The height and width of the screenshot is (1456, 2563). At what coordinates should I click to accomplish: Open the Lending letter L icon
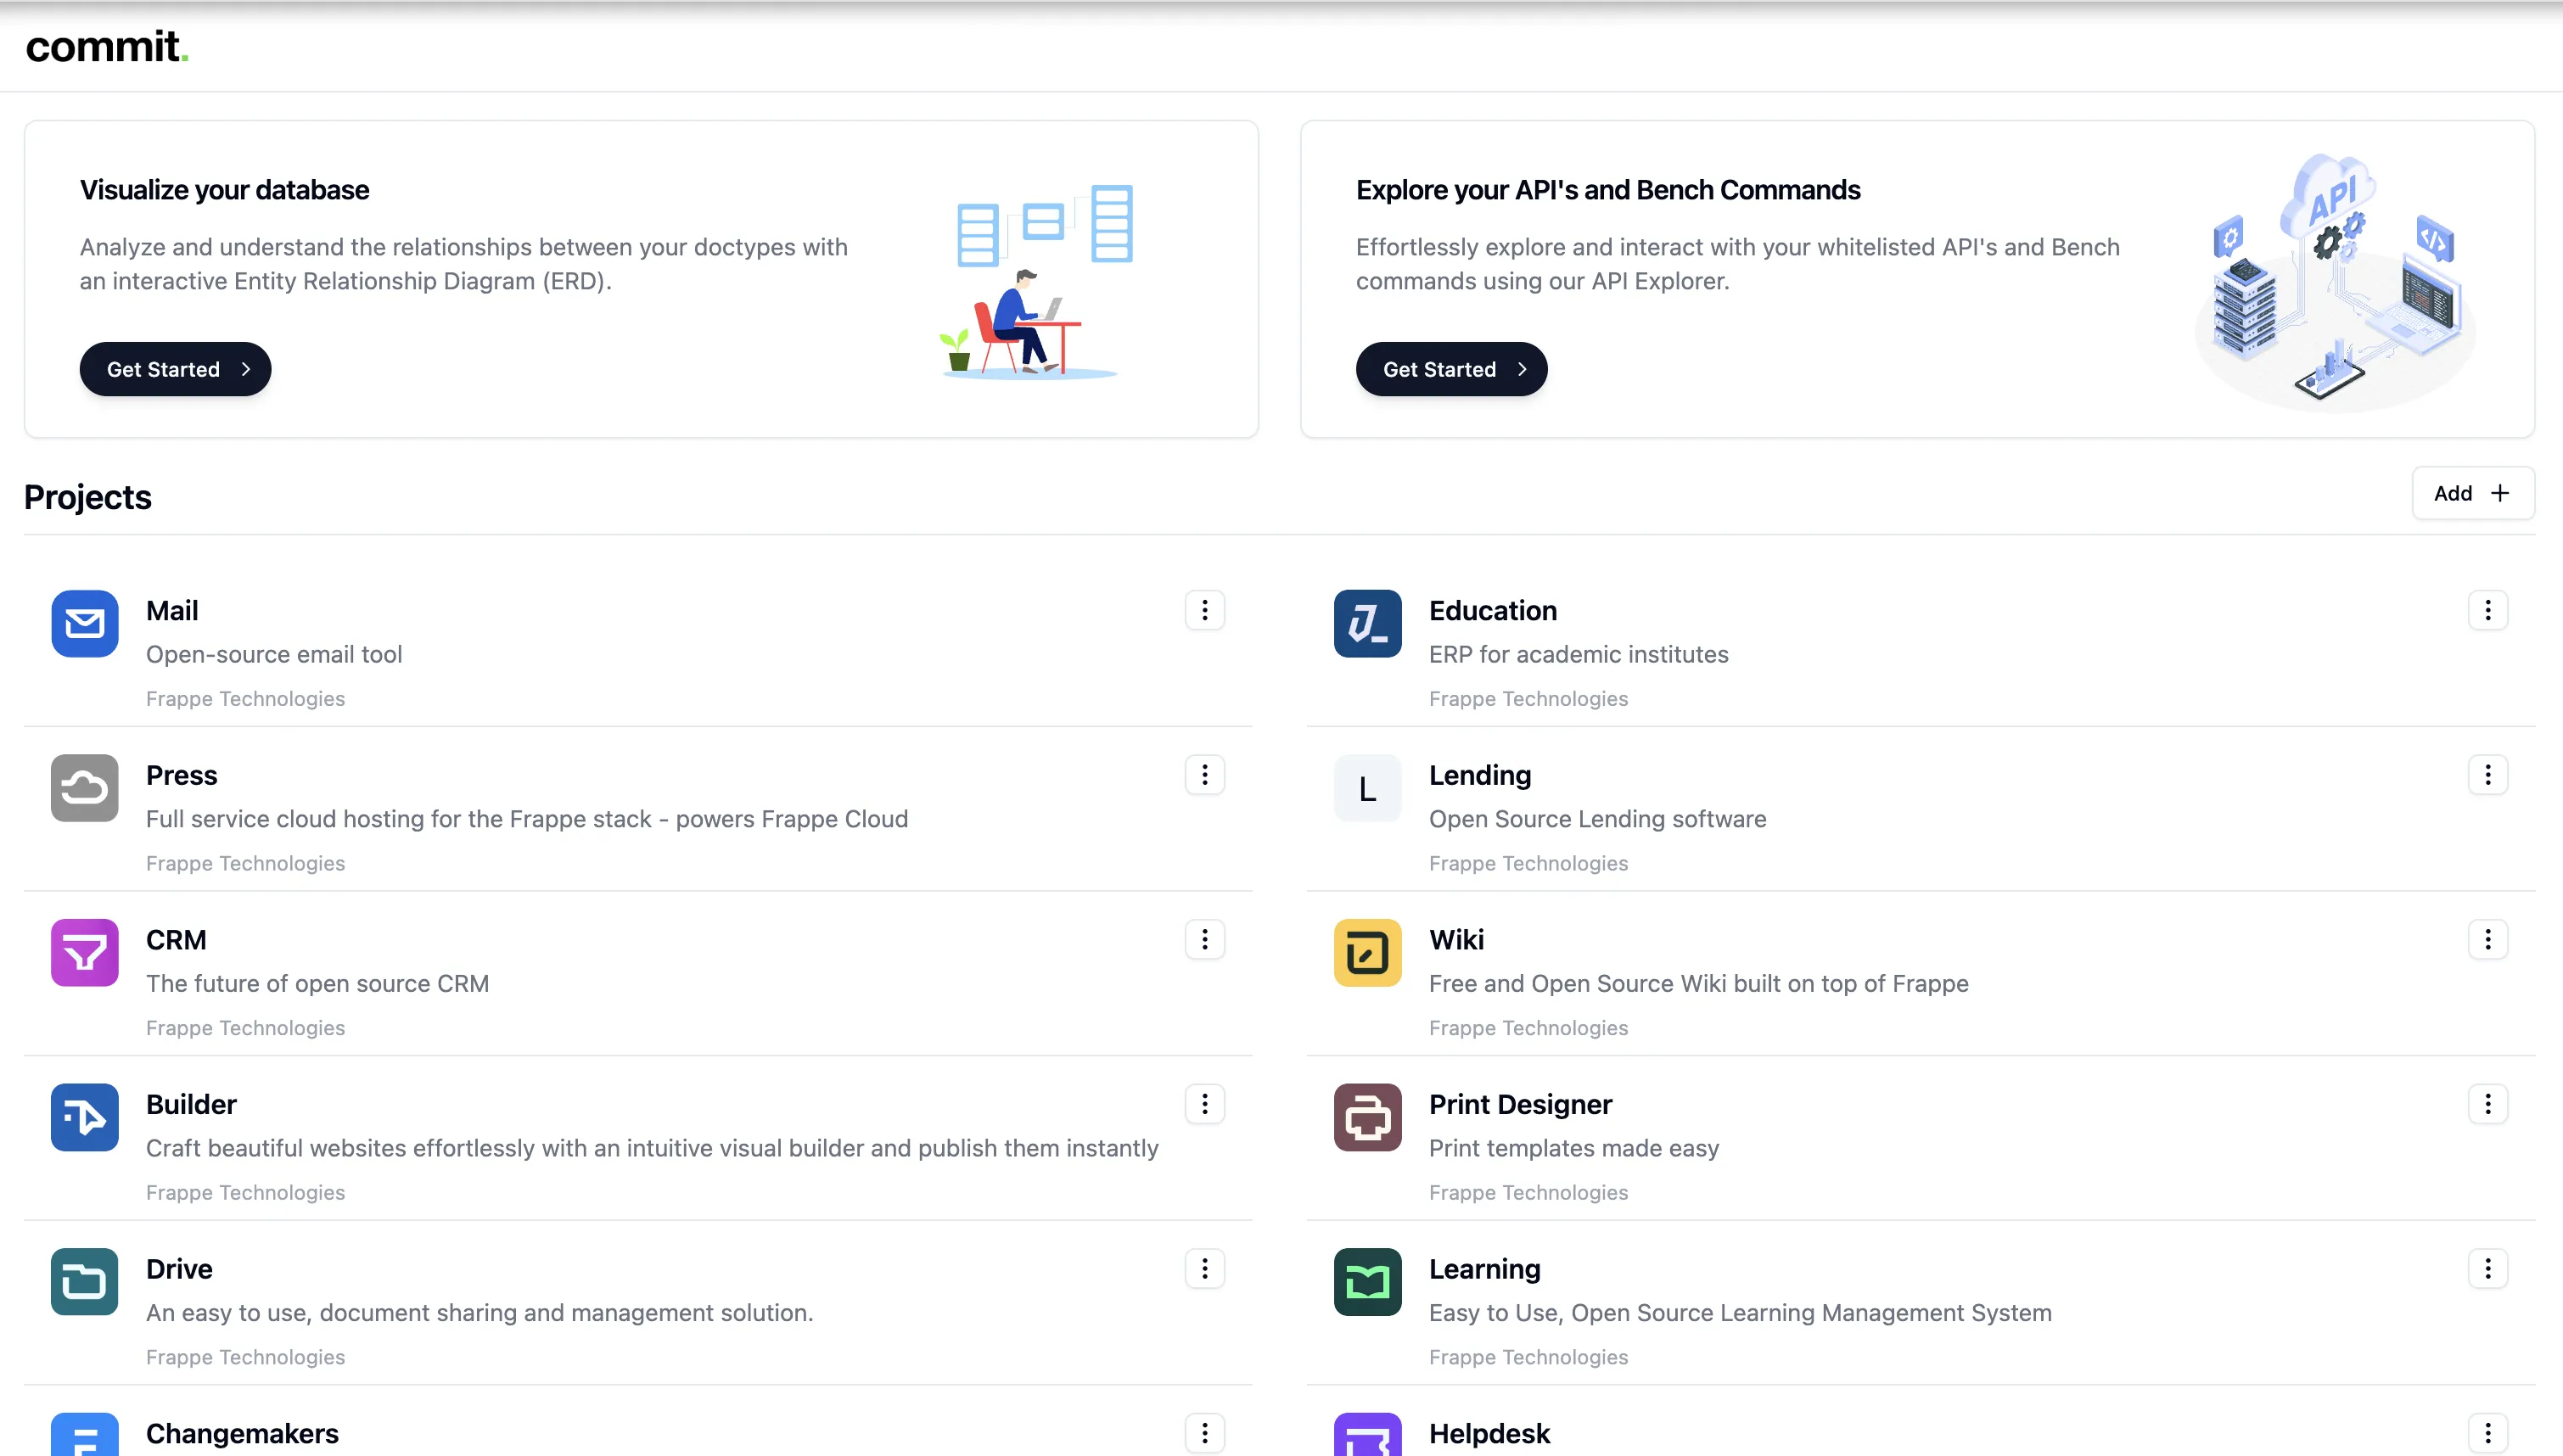click(1367, 788)
